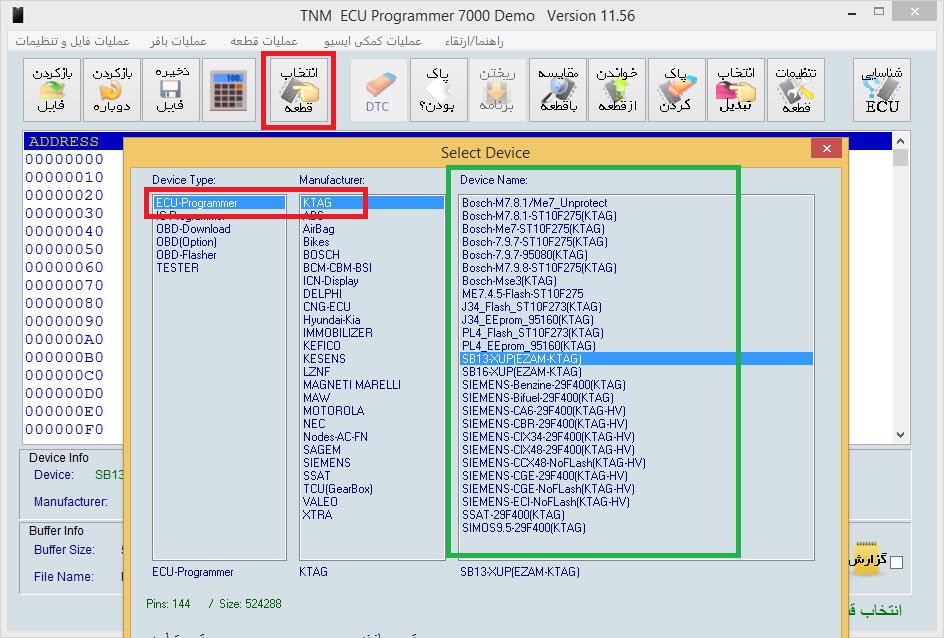Select AirBag in the Manufacturer list
944x638 pixels.
(x=318, y=229)
